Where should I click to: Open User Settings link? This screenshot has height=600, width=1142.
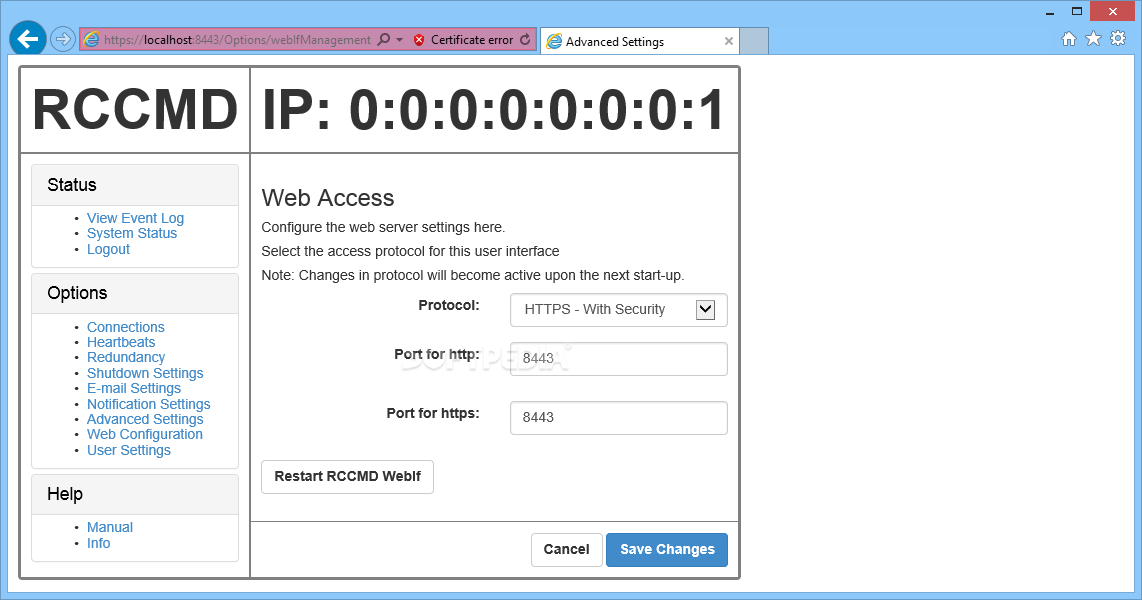coord(129,450)
